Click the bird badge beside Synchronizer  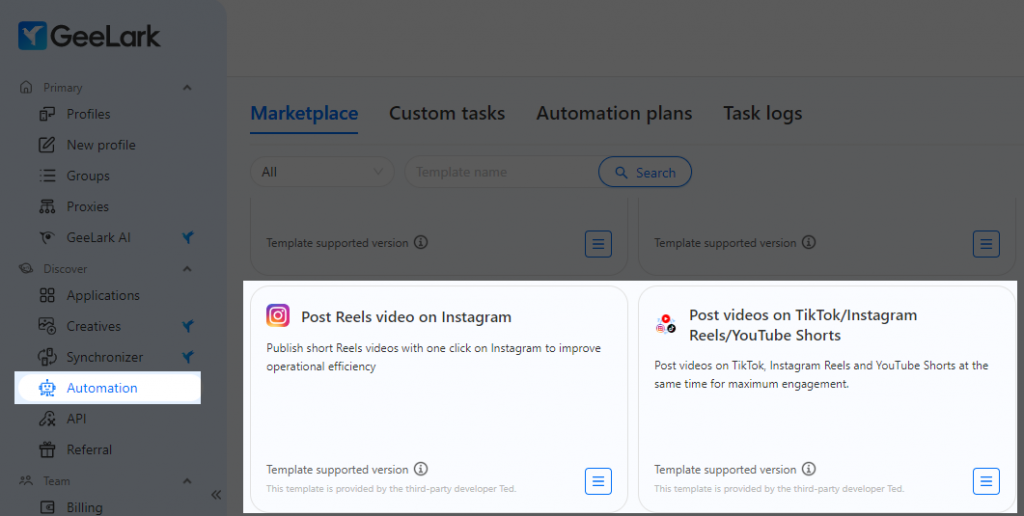(188, 357)
